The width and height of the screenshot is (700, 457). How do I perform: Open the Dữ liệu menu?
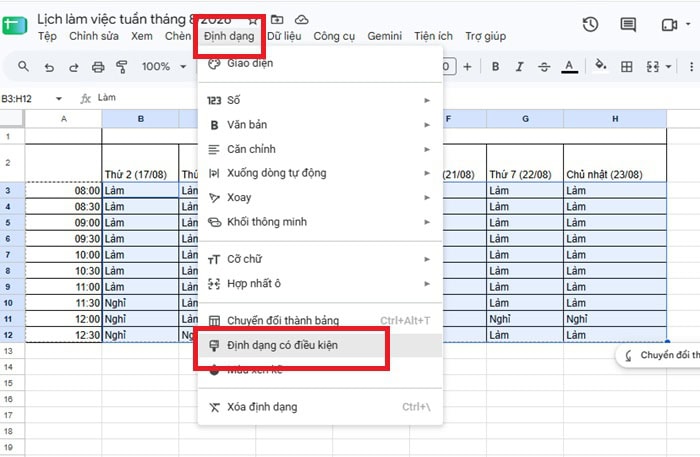click(x=284, y=36)
